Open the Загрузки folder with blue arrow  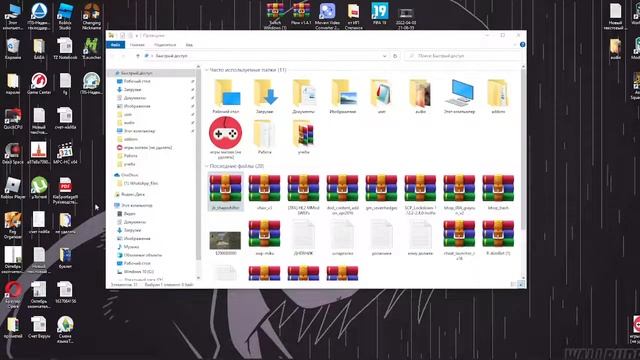pos(264,96)
